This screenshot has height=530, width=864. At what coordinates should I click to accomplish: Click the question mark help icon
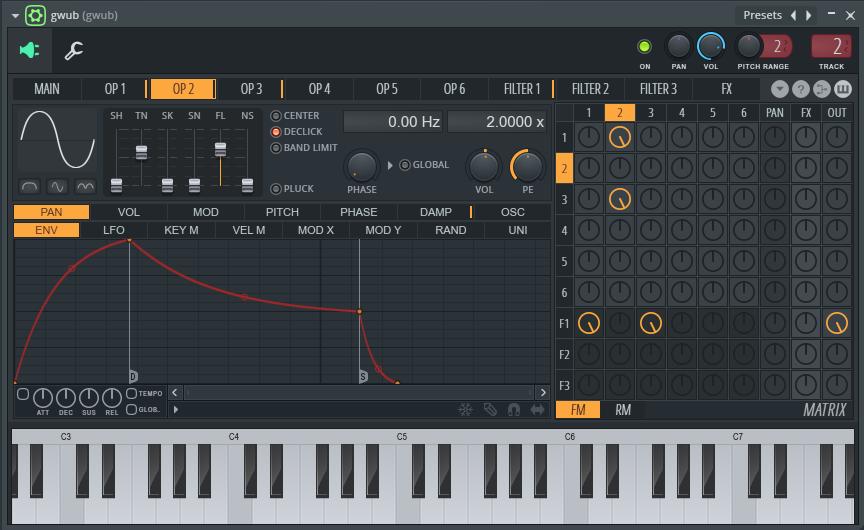tap(800, 89)
